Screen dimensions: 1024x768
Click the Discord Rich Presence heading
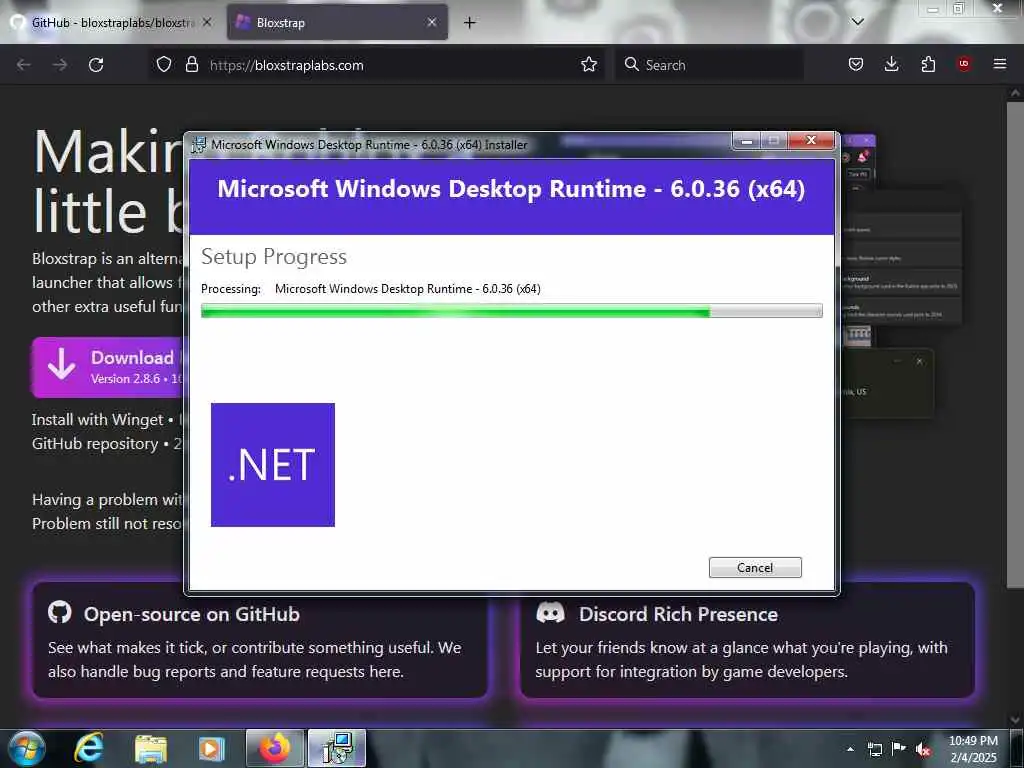[678, 615]
